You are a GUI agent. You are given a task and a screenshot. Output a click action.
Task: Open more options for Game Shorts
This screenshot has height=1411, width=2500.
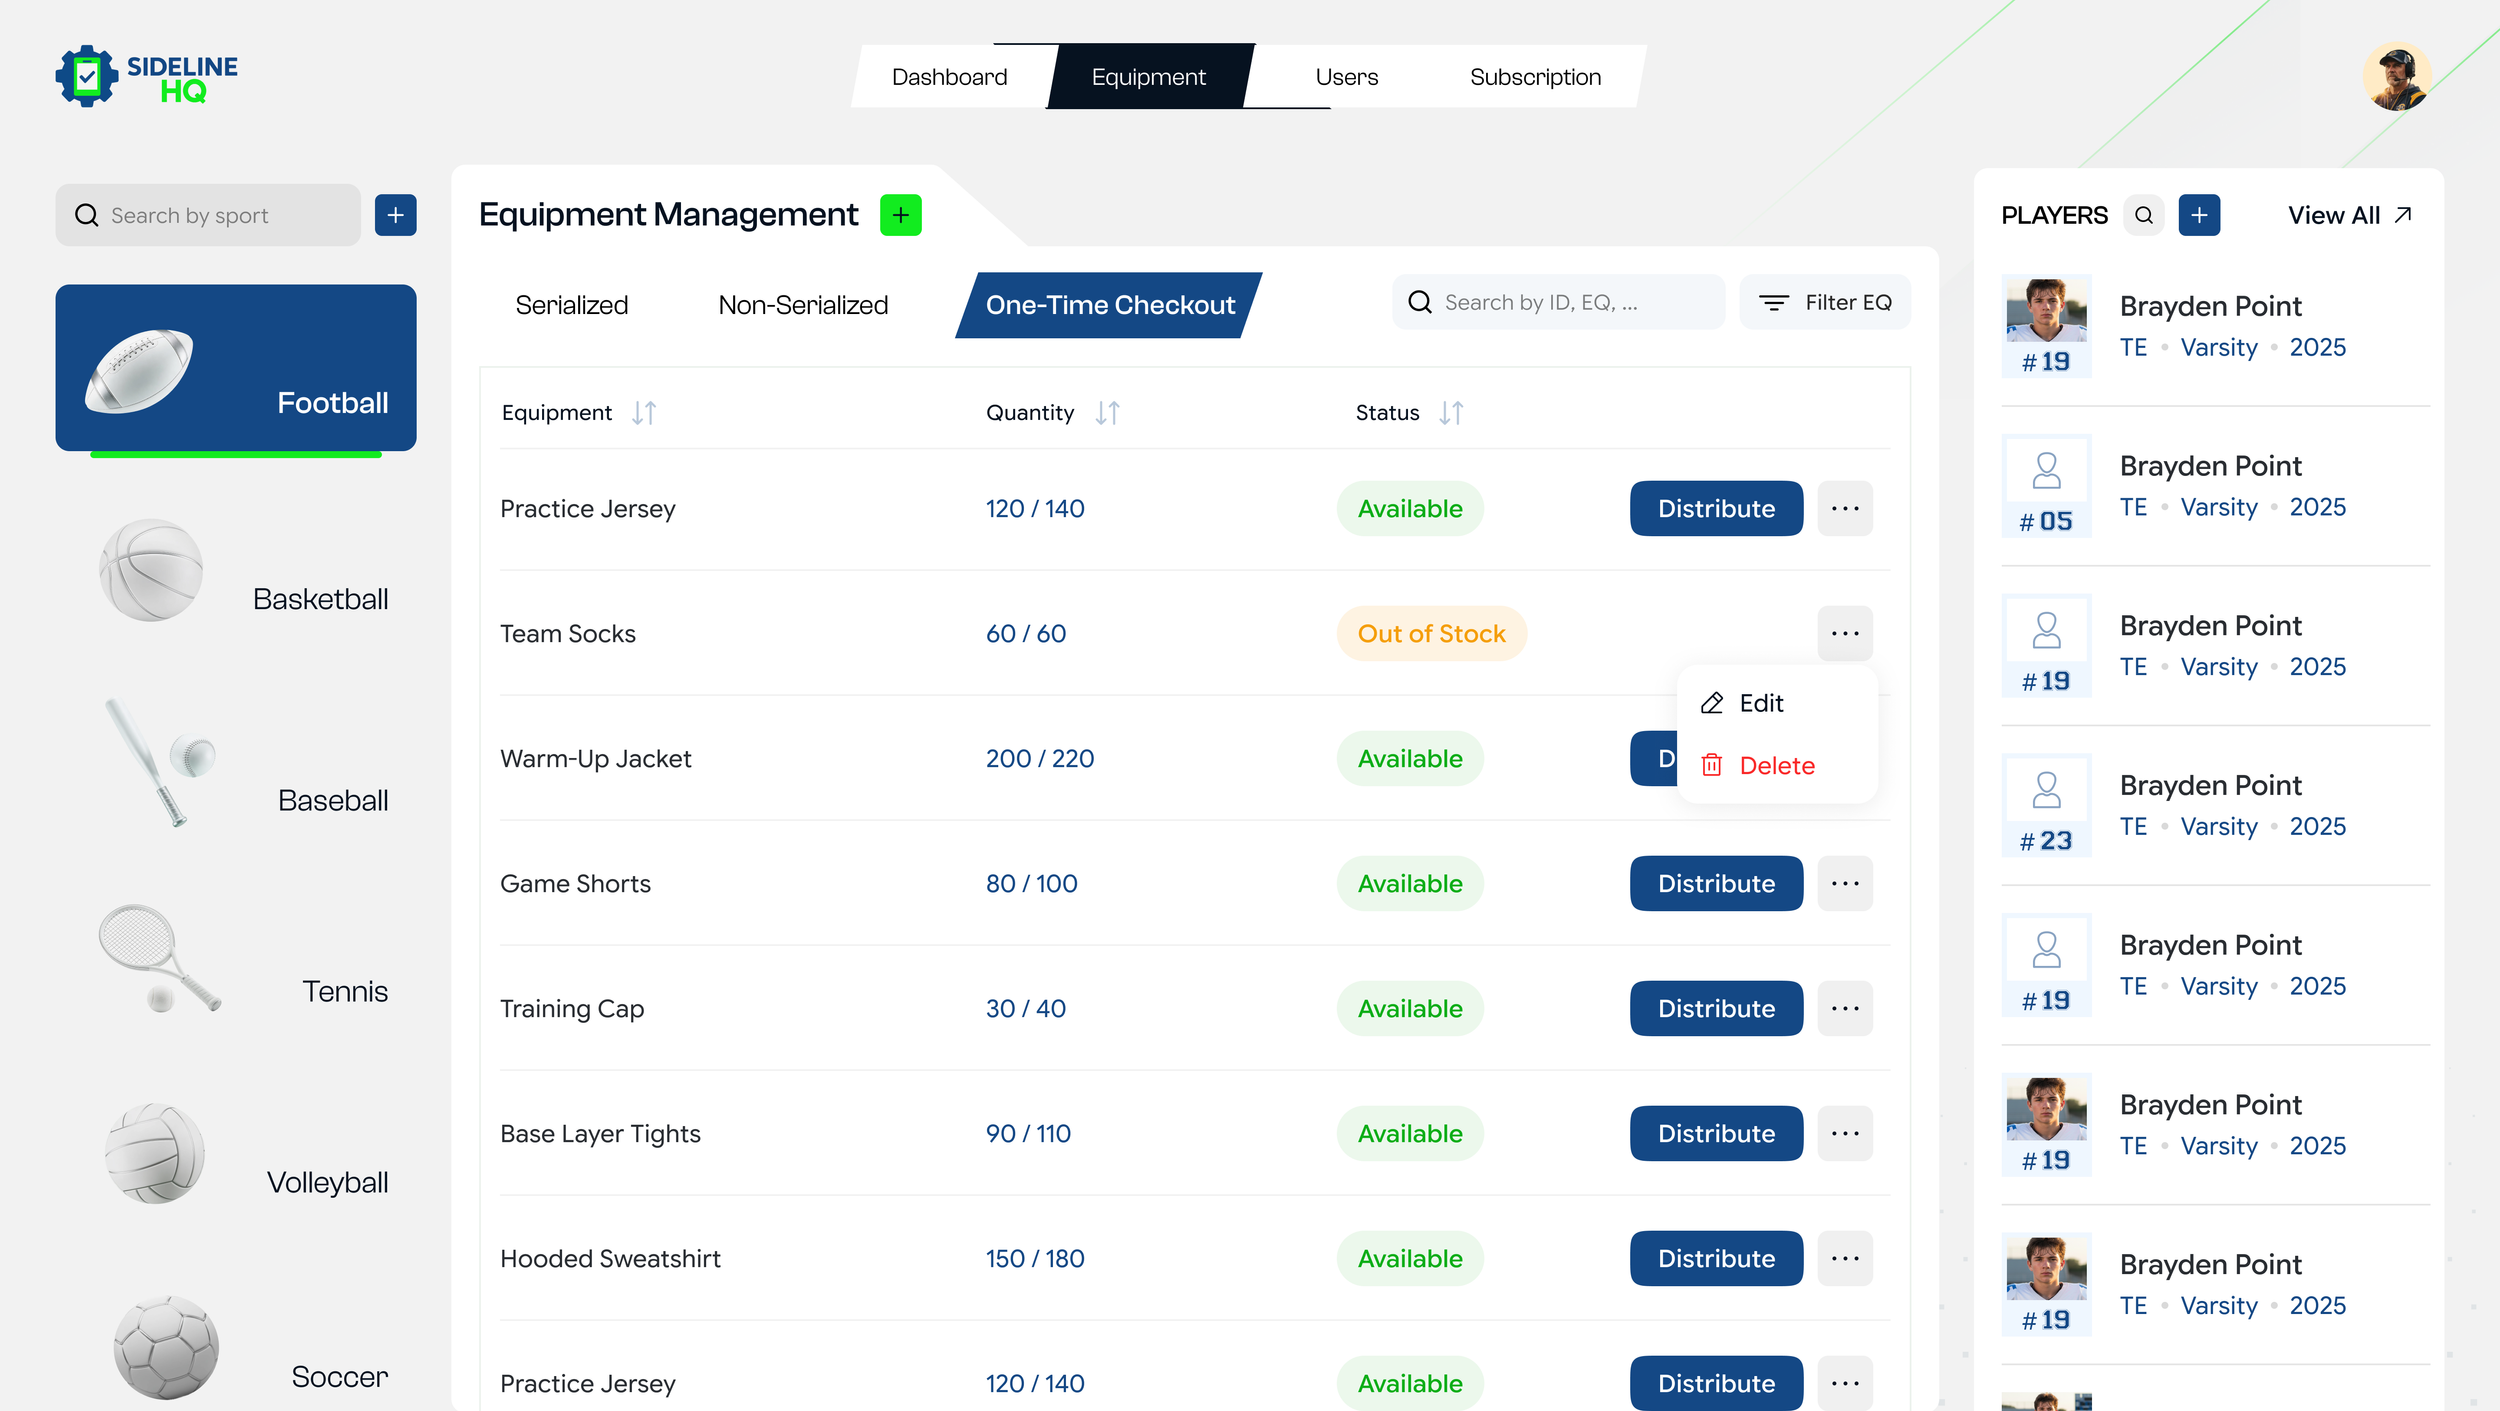point(1844,884)
